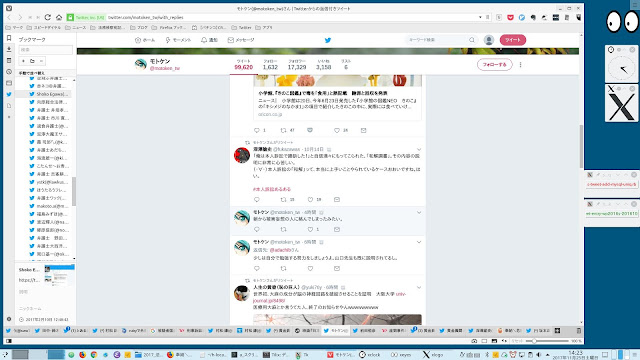Screen dimensions: 640x360
Task: Open the ニュース bookmarks bar folder
Action: [x=76, y=28]
